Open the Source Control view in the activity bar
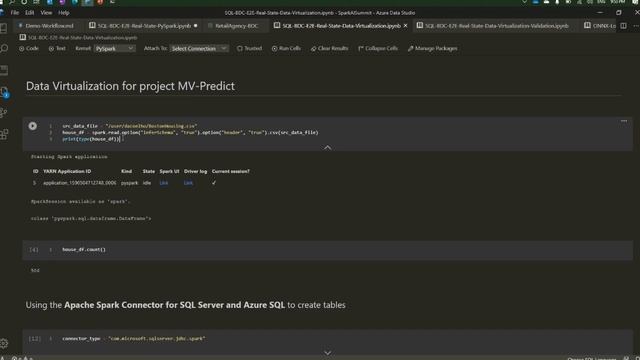This screenshot has width=640, height=360. tap(4, 113)
